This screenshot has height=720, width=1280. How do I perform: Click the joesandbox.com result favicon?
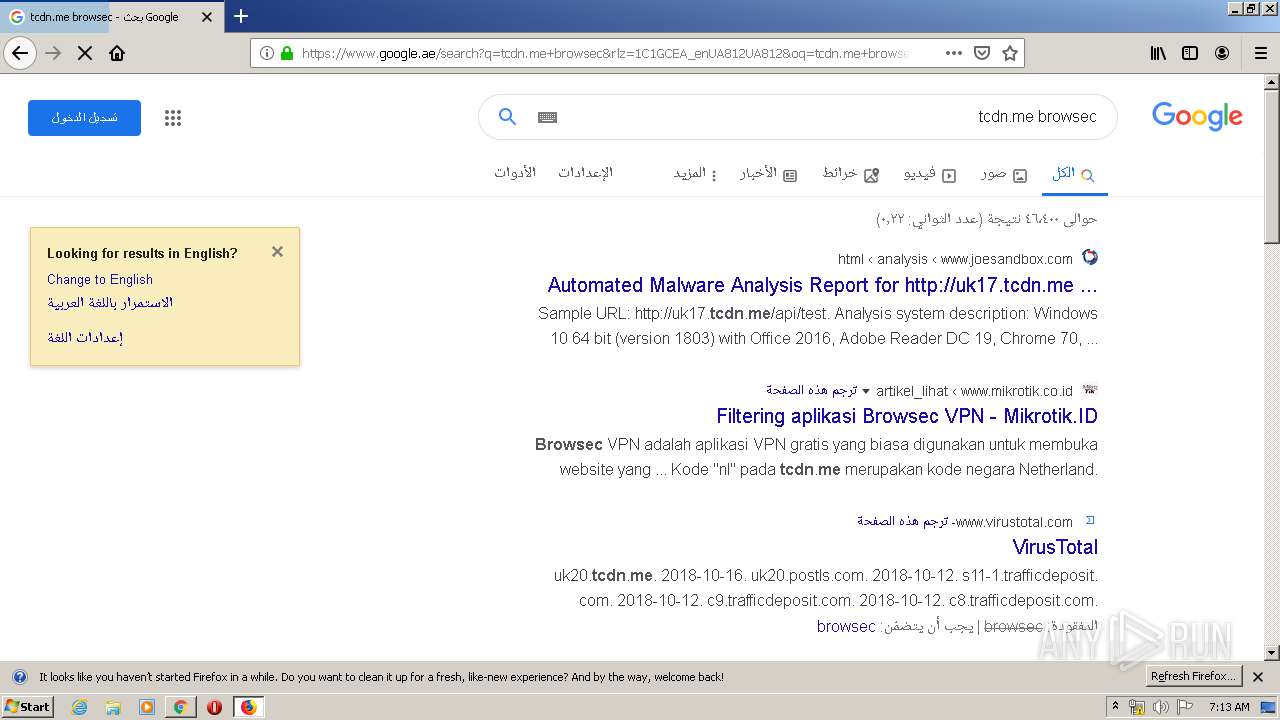pyautogui.click(x=1090, y=258)
